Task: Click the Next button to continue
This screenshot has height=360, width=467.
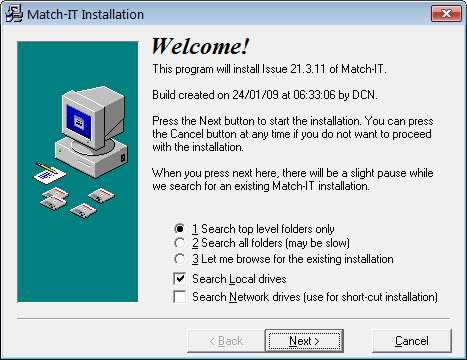Action: (x=304, y=341)
